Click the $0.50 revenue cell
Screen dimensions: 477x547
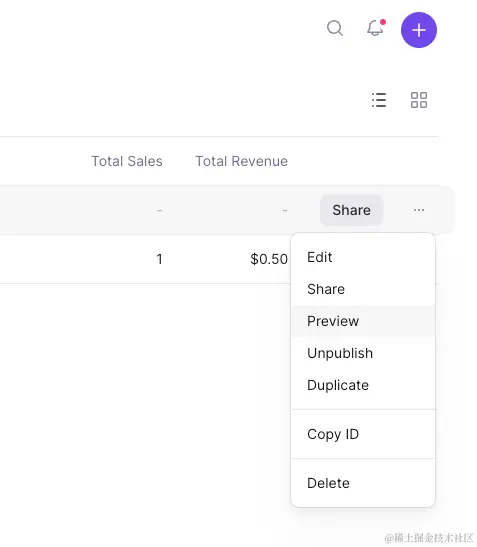[x=269, y=259]
